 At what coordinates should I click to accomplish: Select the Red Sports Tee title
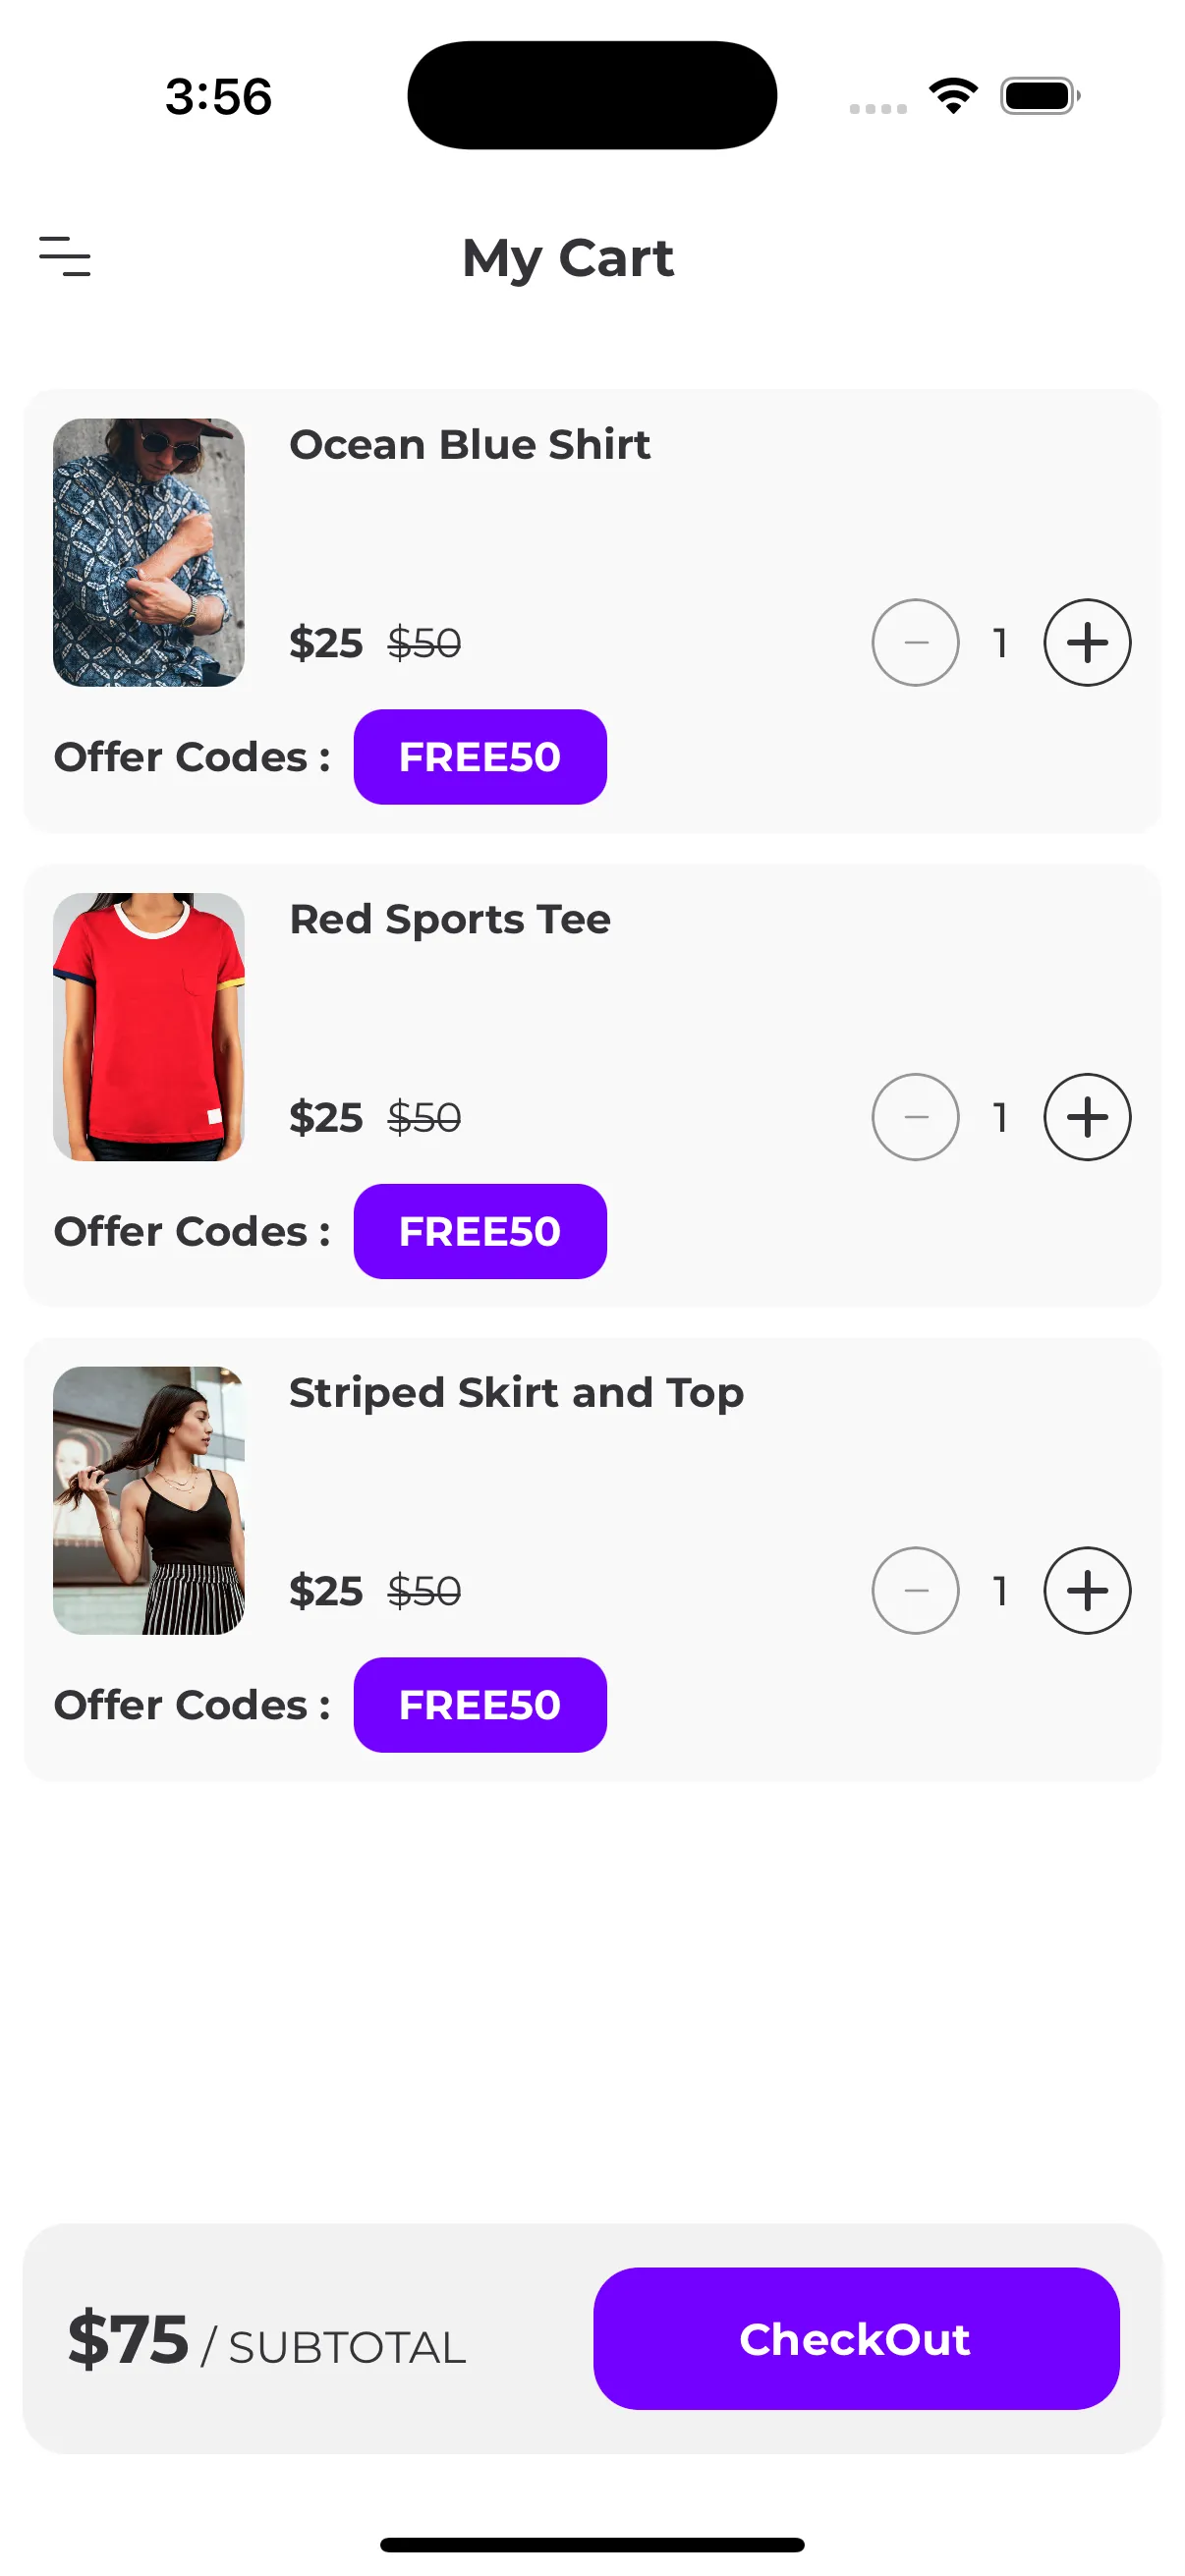450,919
